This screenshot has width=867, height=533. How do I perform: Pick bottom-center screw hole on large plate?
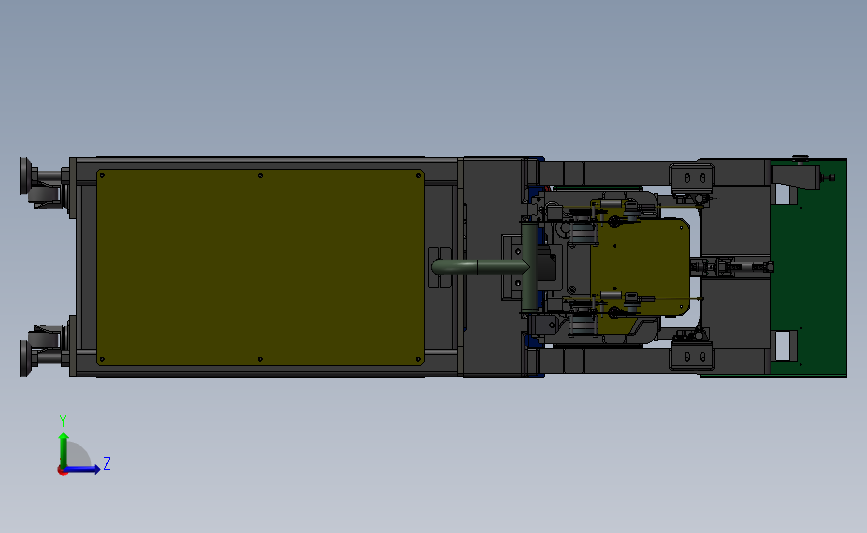(260, 359)
